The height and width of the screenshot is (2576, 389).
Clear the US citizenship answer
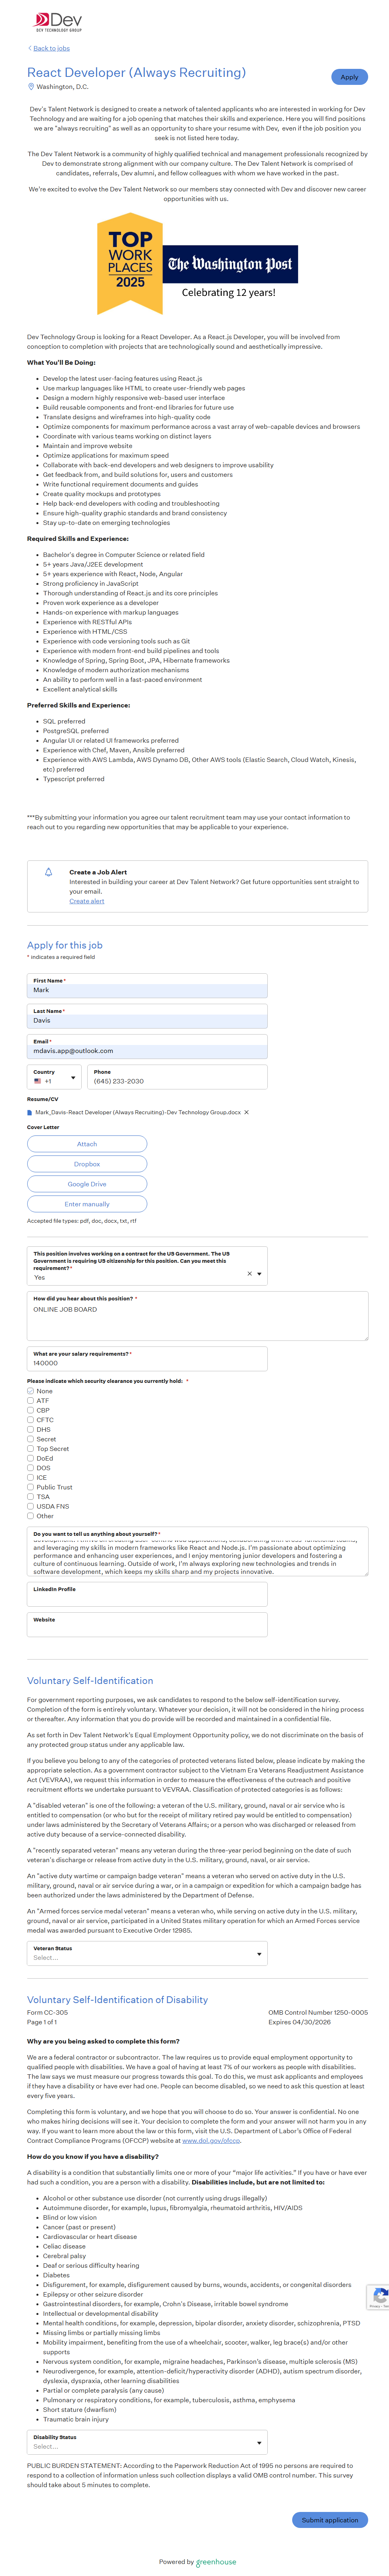click(x=249, y=1274)
